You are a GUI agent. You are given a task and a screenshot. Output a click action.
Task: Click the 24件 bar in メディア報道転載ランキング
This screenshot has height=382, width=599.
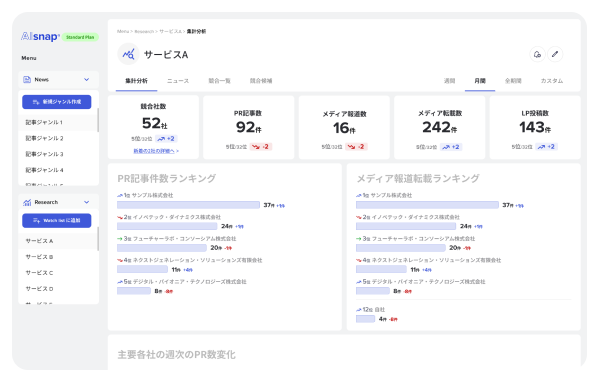pyautogui.click(x=406, y=226)
